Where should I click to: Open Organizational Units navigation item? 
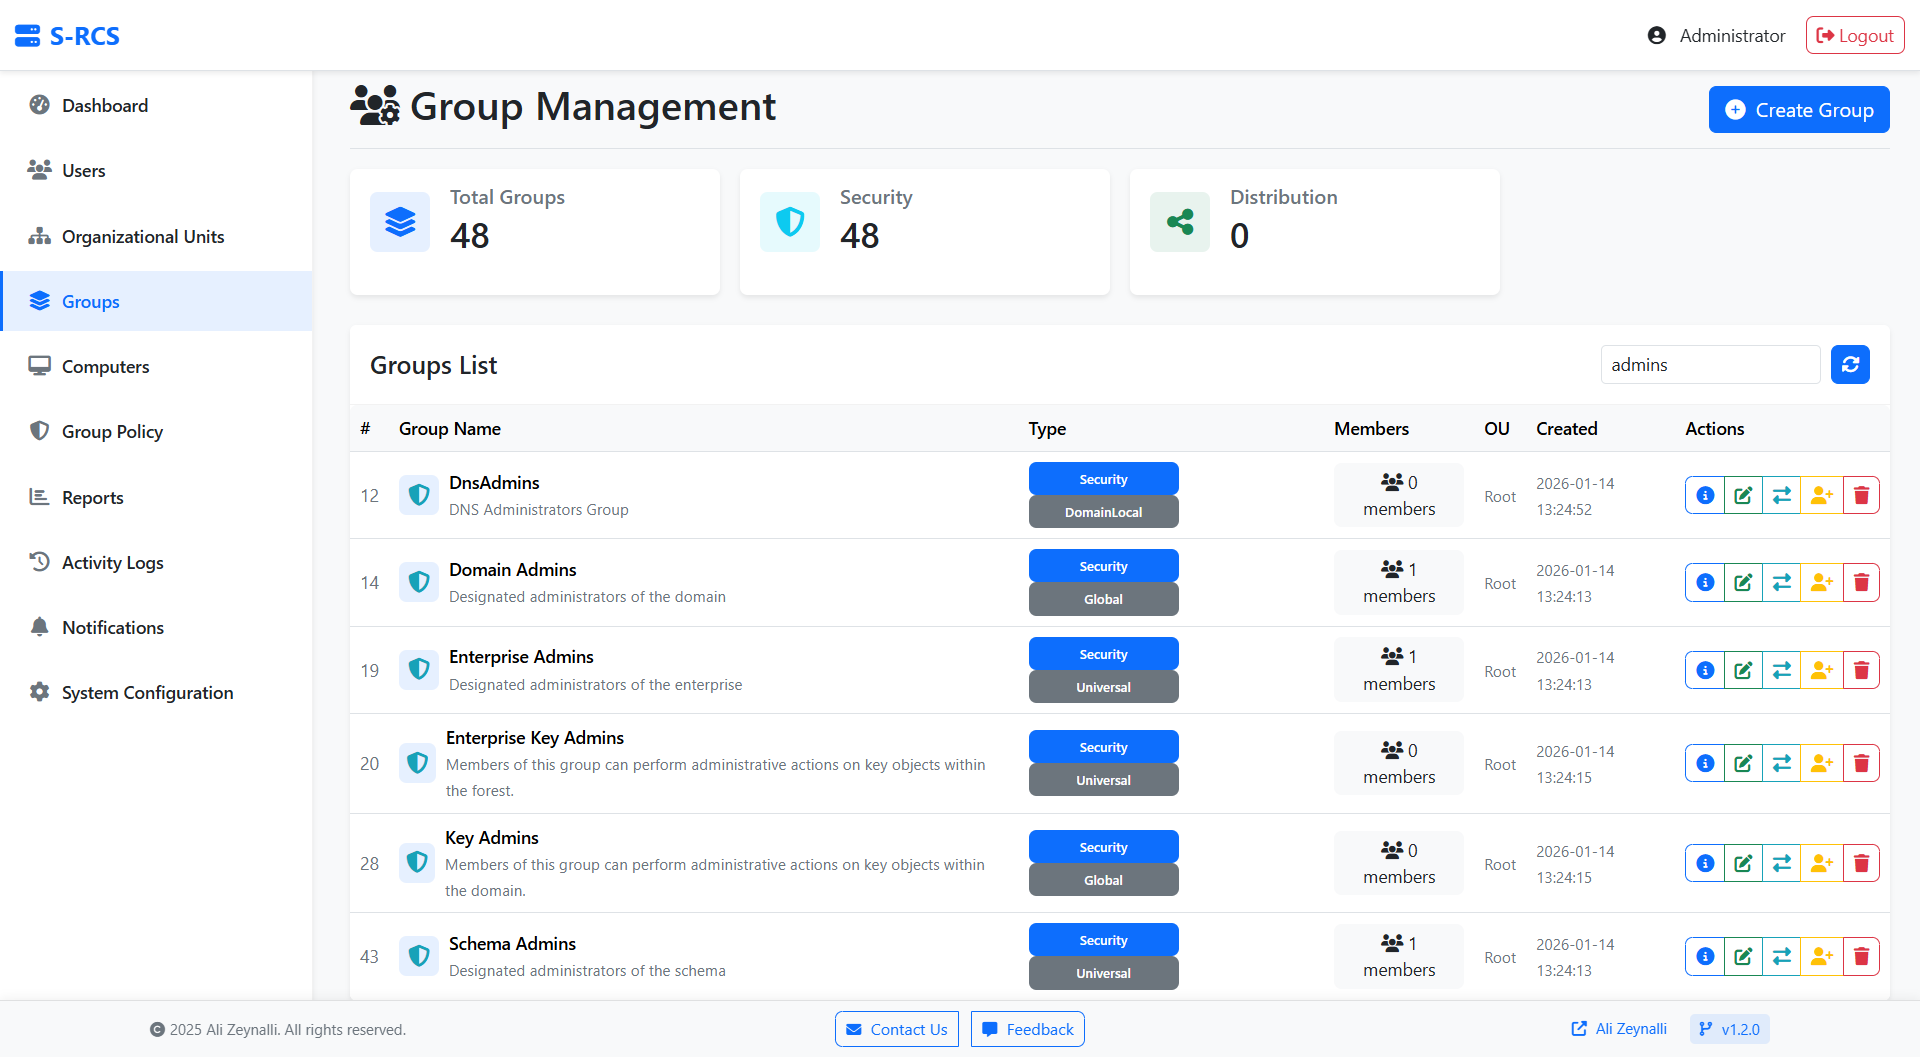coord(141,236)
